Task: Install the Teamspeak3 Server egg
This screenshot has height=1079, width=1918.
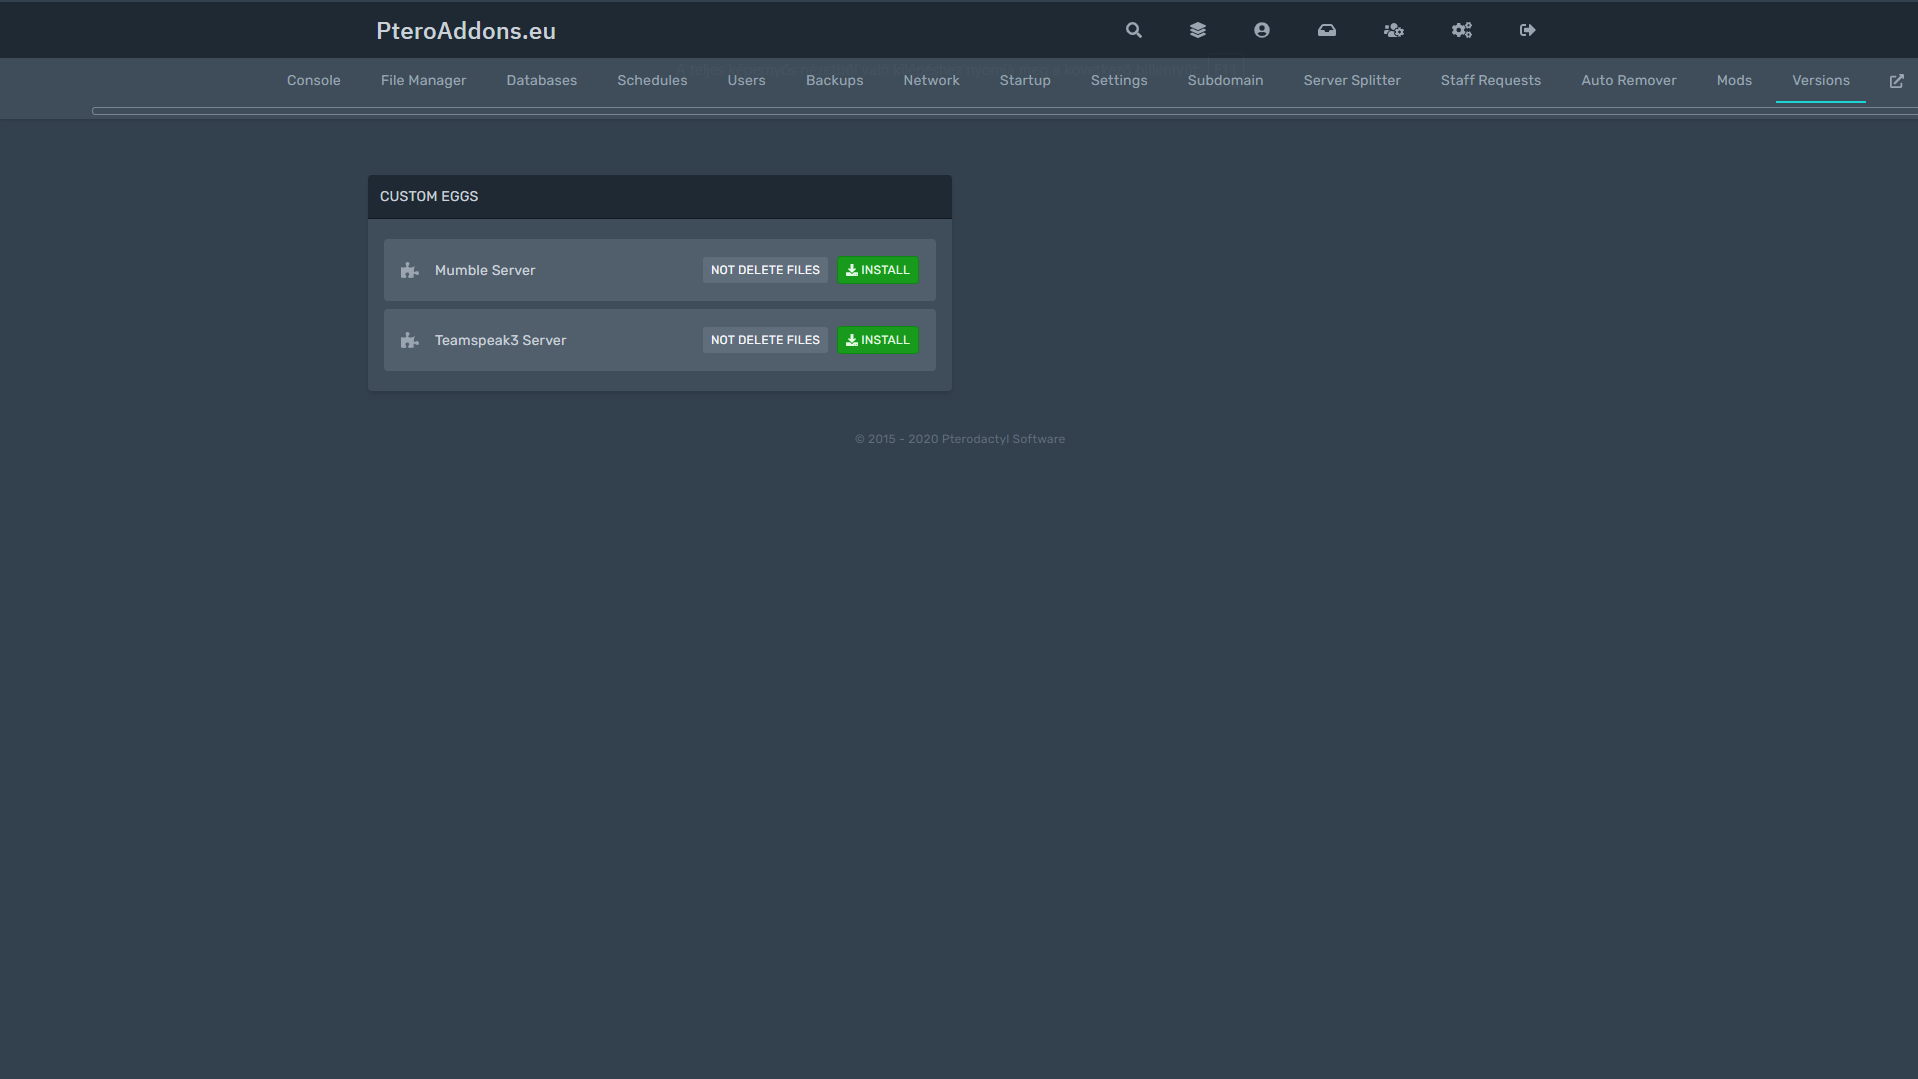Action: point(877,340)
